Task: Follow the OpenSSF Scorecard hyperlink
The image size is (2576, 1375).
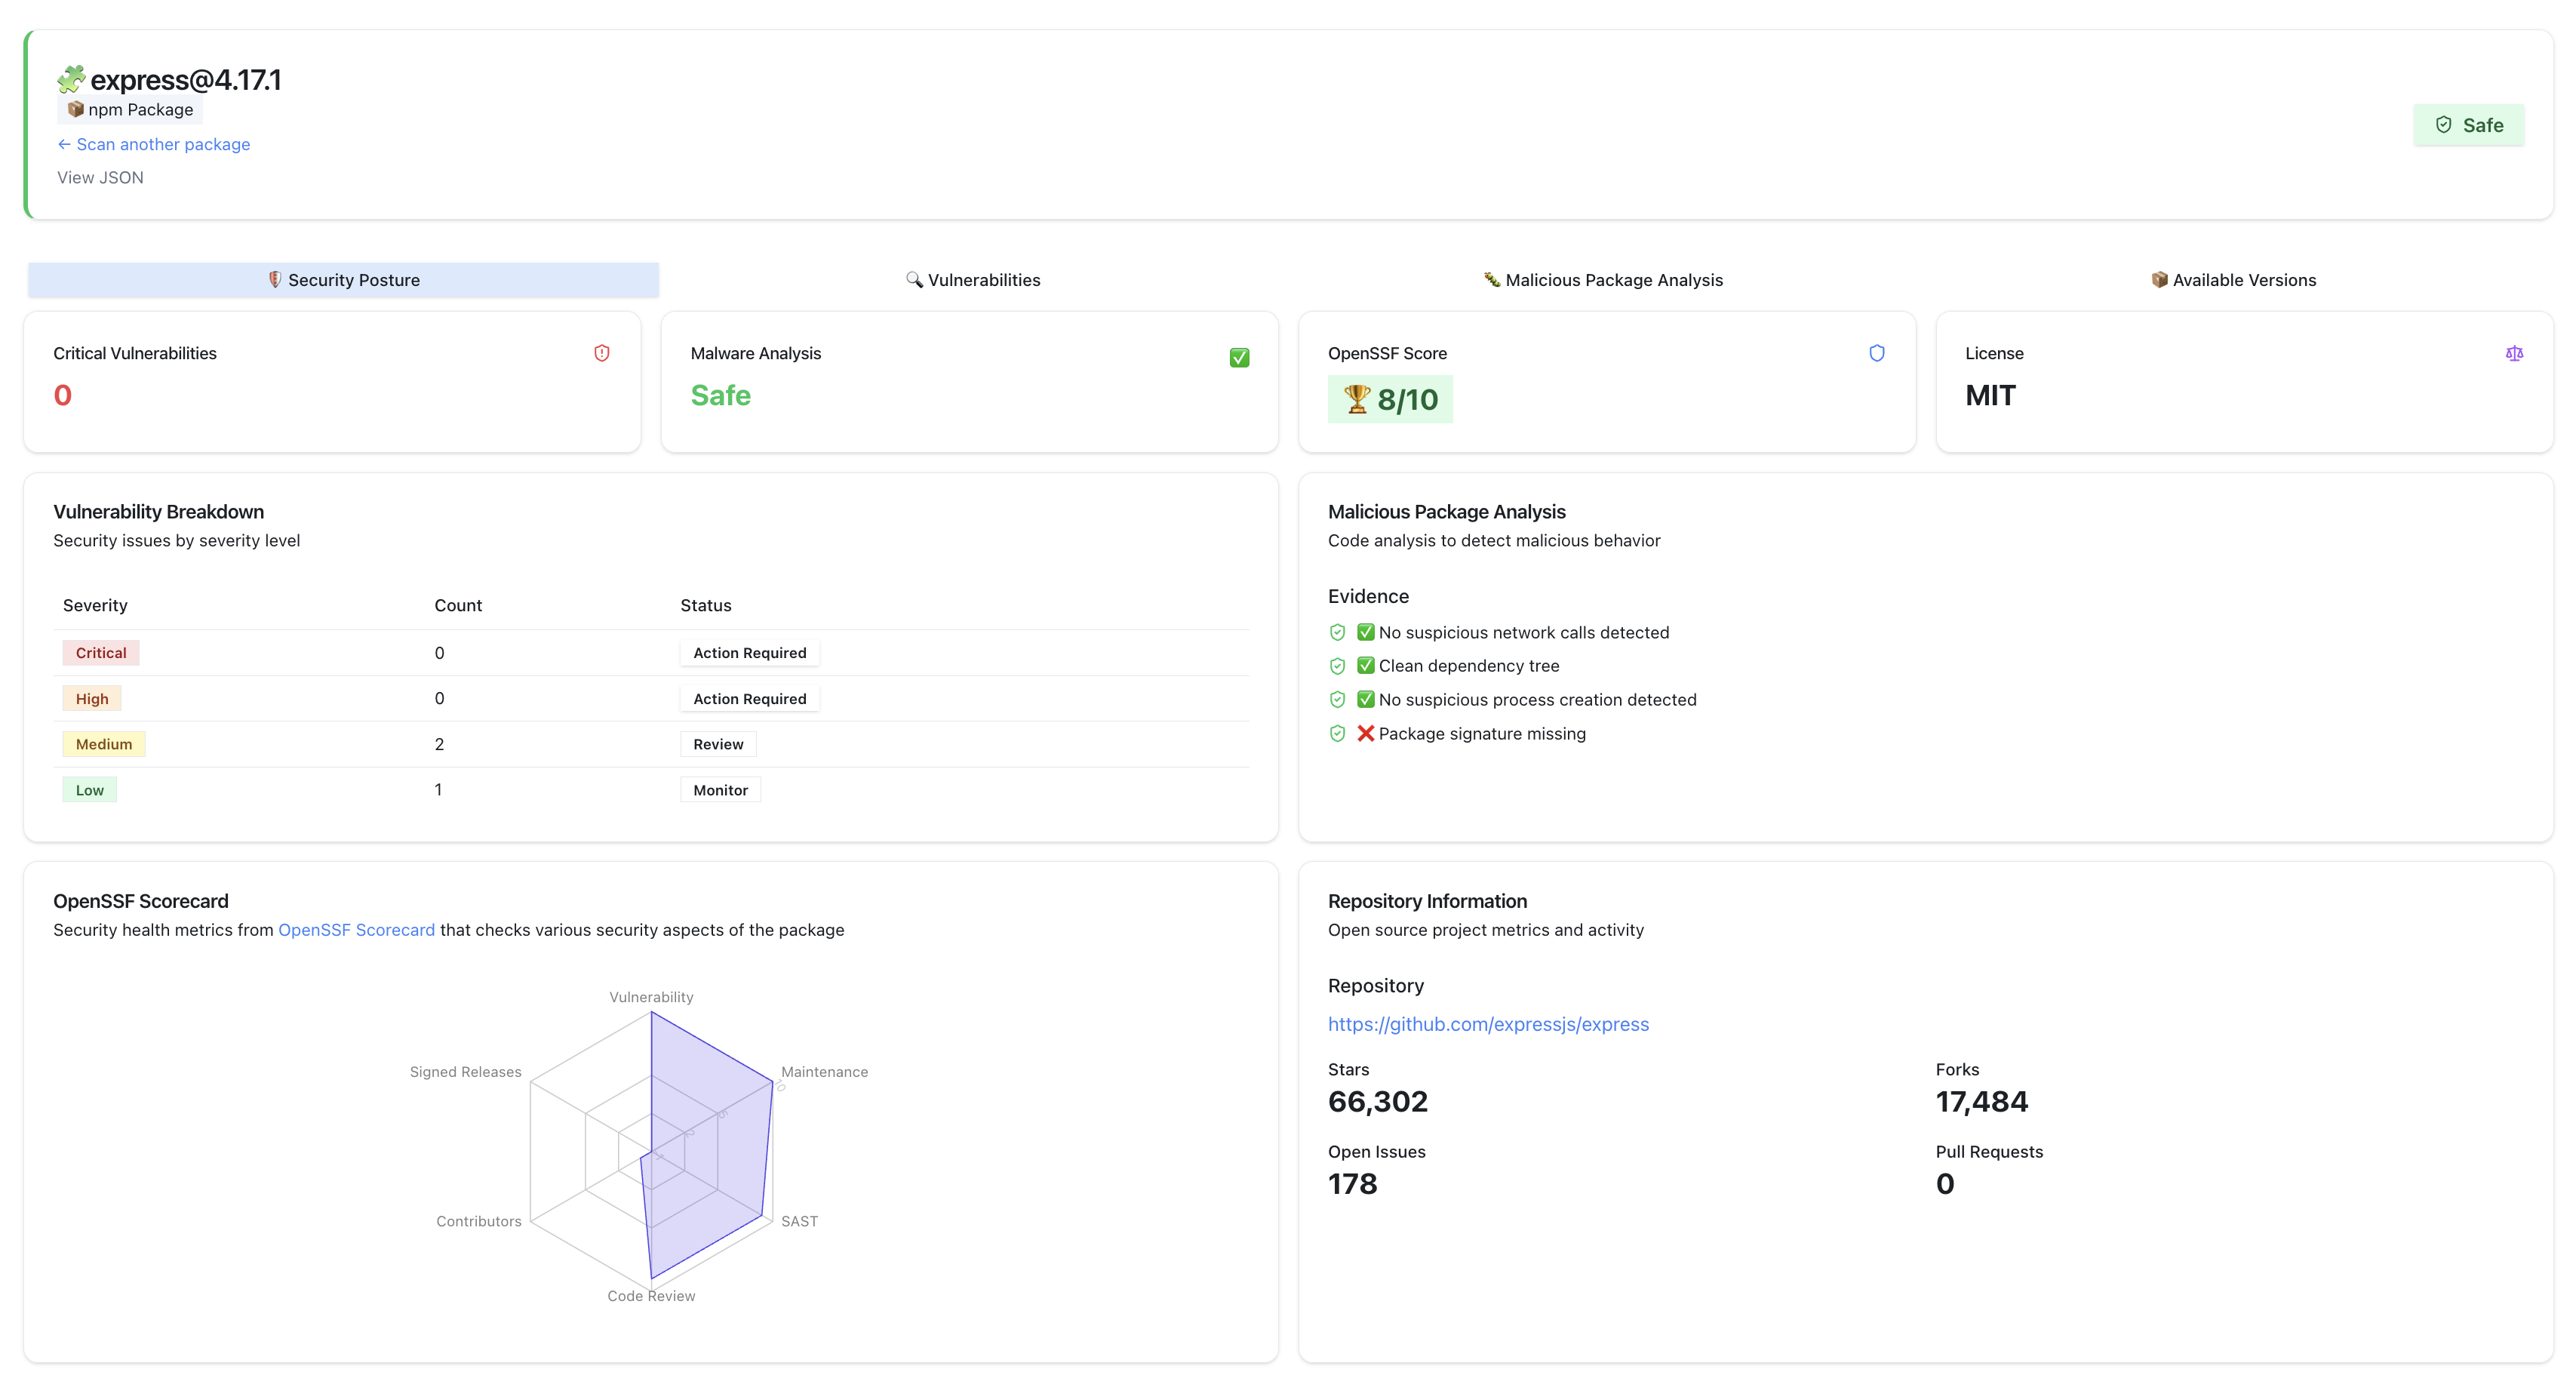Action: pos(356,930)
